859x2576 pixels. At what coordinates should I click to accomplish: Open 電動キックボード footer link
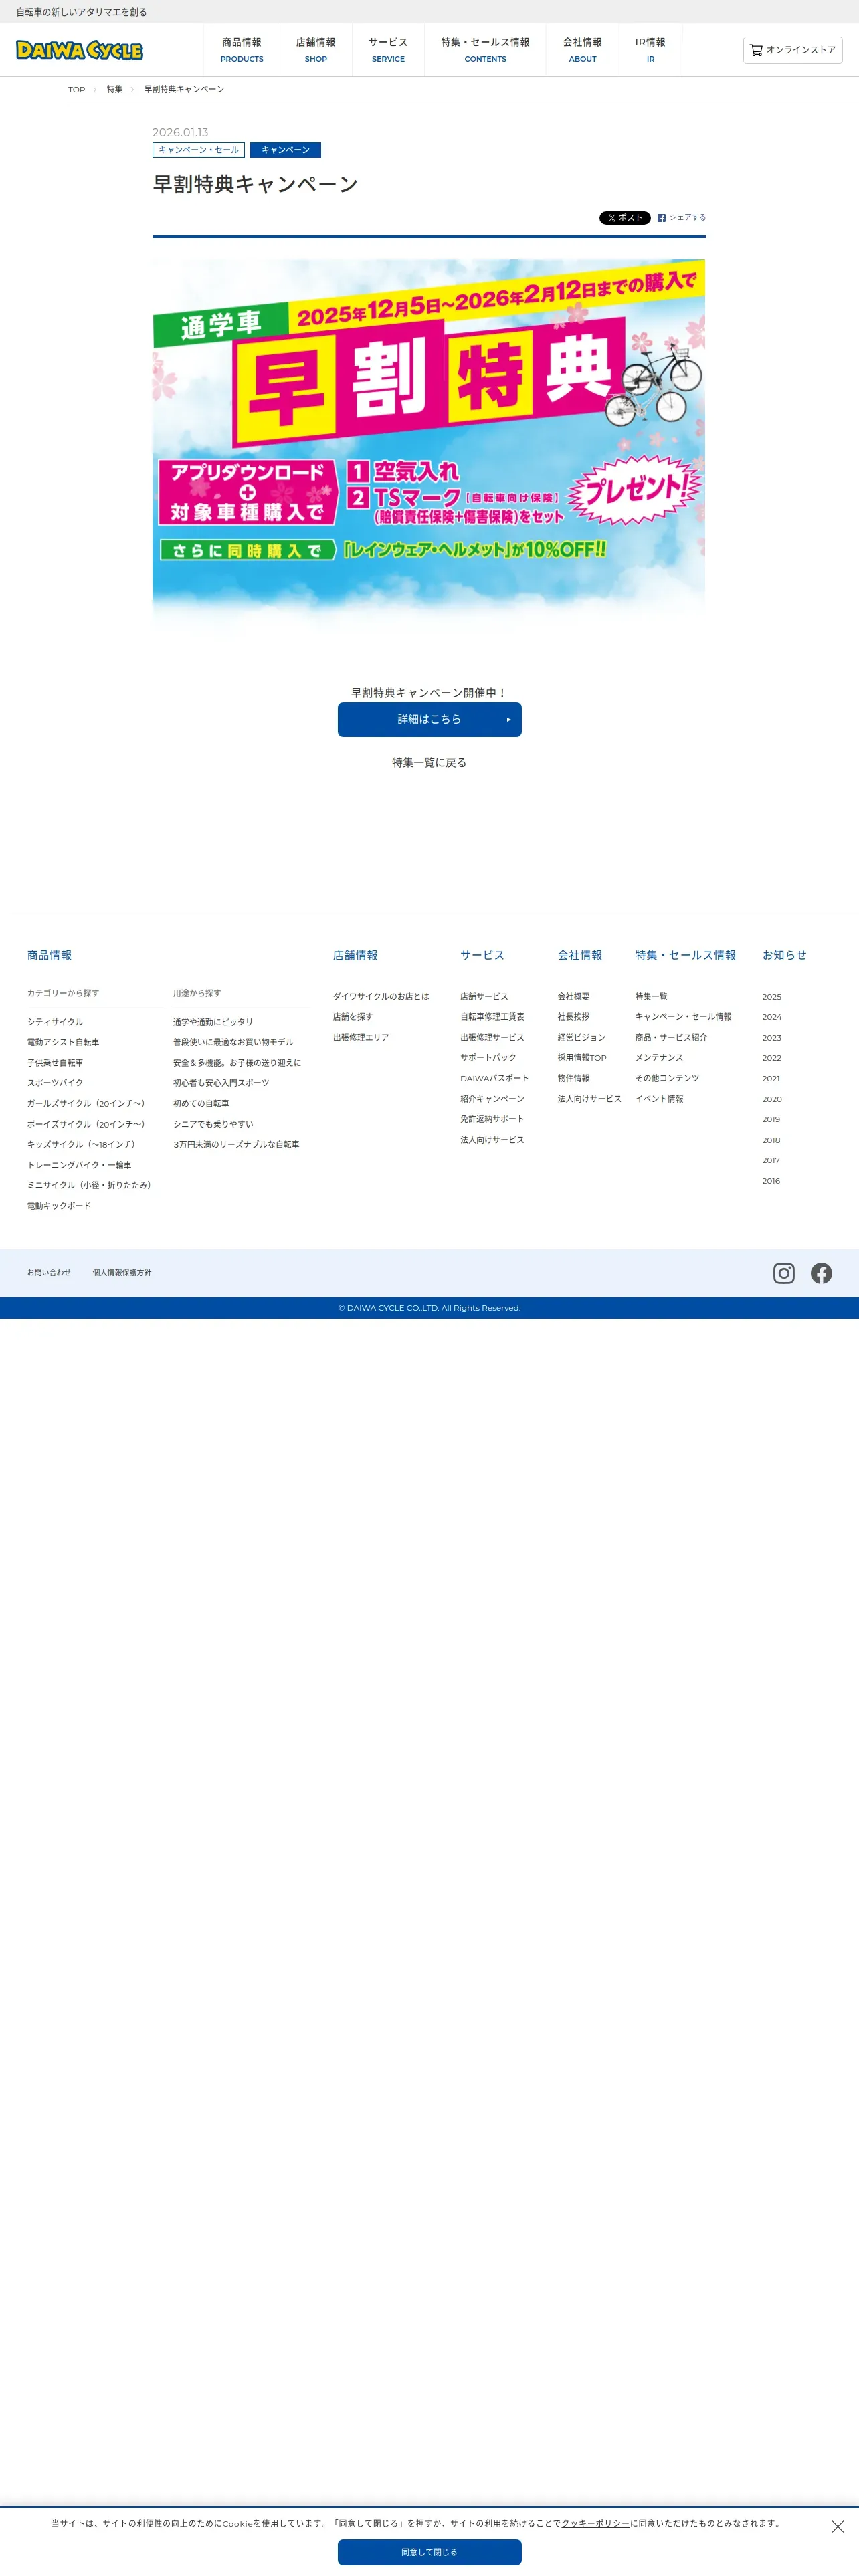click(59, 1206)
